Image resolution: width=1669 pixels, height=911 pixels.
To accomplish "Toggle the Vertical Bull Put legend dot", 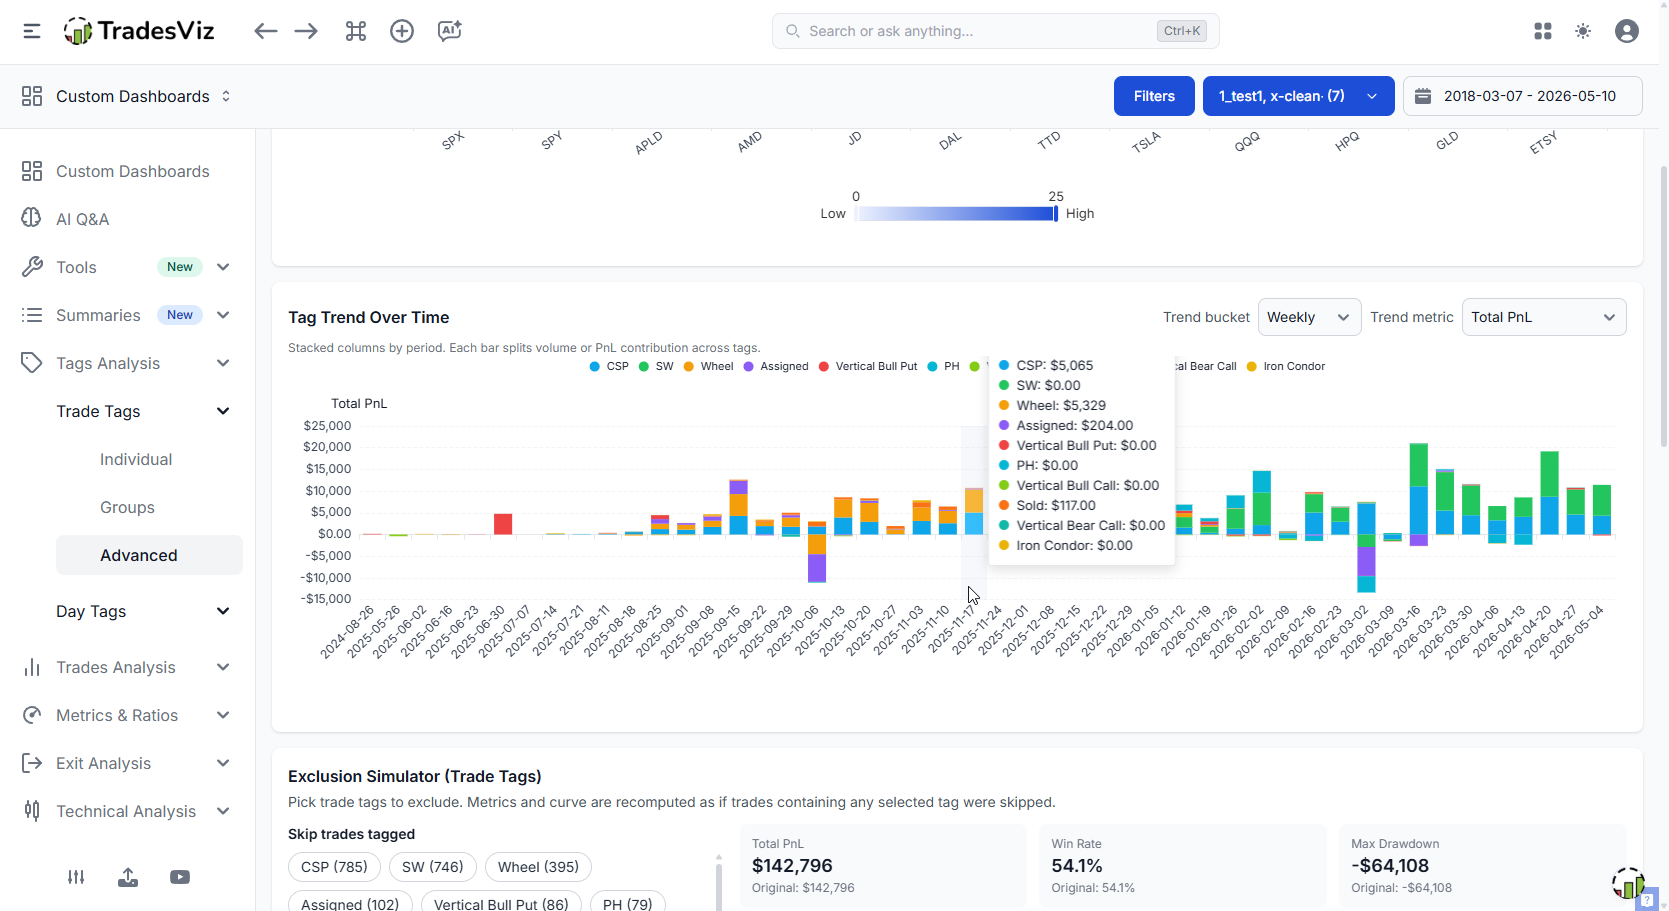I will (x=824, y=366).
